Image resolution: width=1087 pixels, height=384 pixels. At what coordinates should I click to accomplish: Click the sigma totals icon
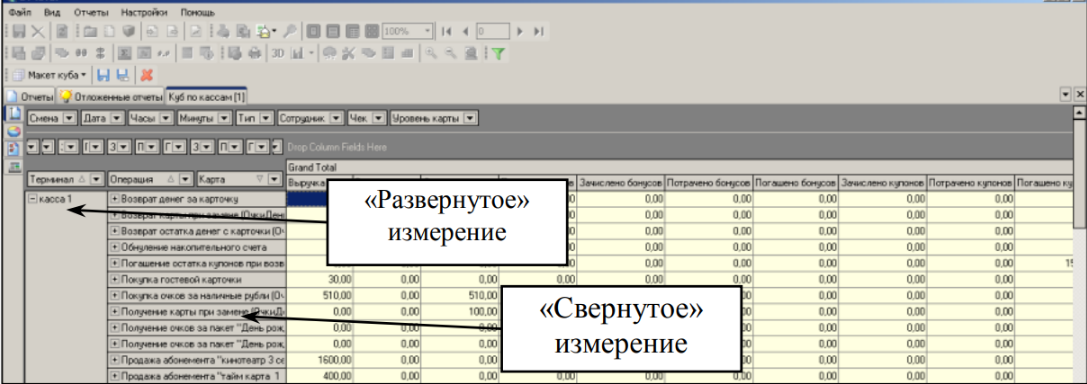coord(125,53)
